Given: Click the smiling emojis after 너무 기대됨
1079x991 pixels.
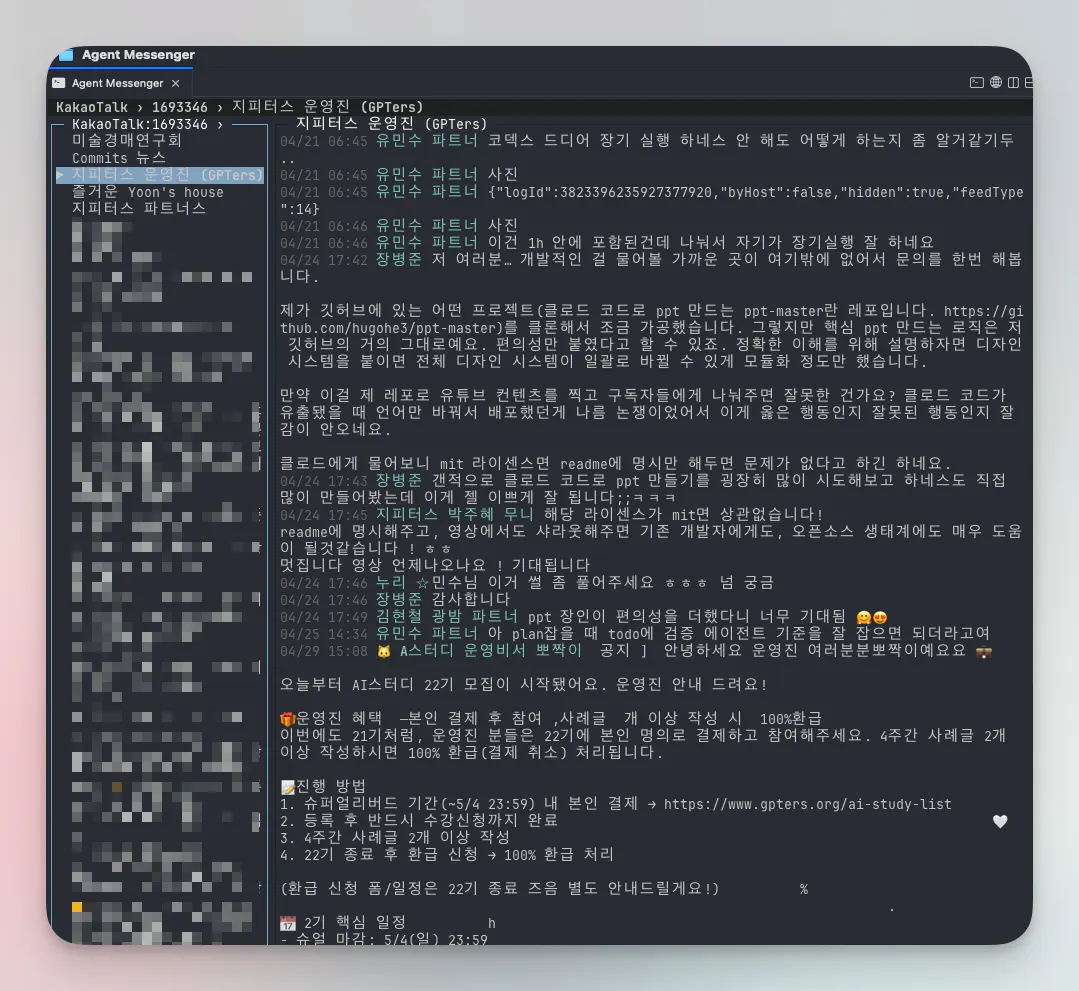Looking at the screenshot, I should (872, 617).
